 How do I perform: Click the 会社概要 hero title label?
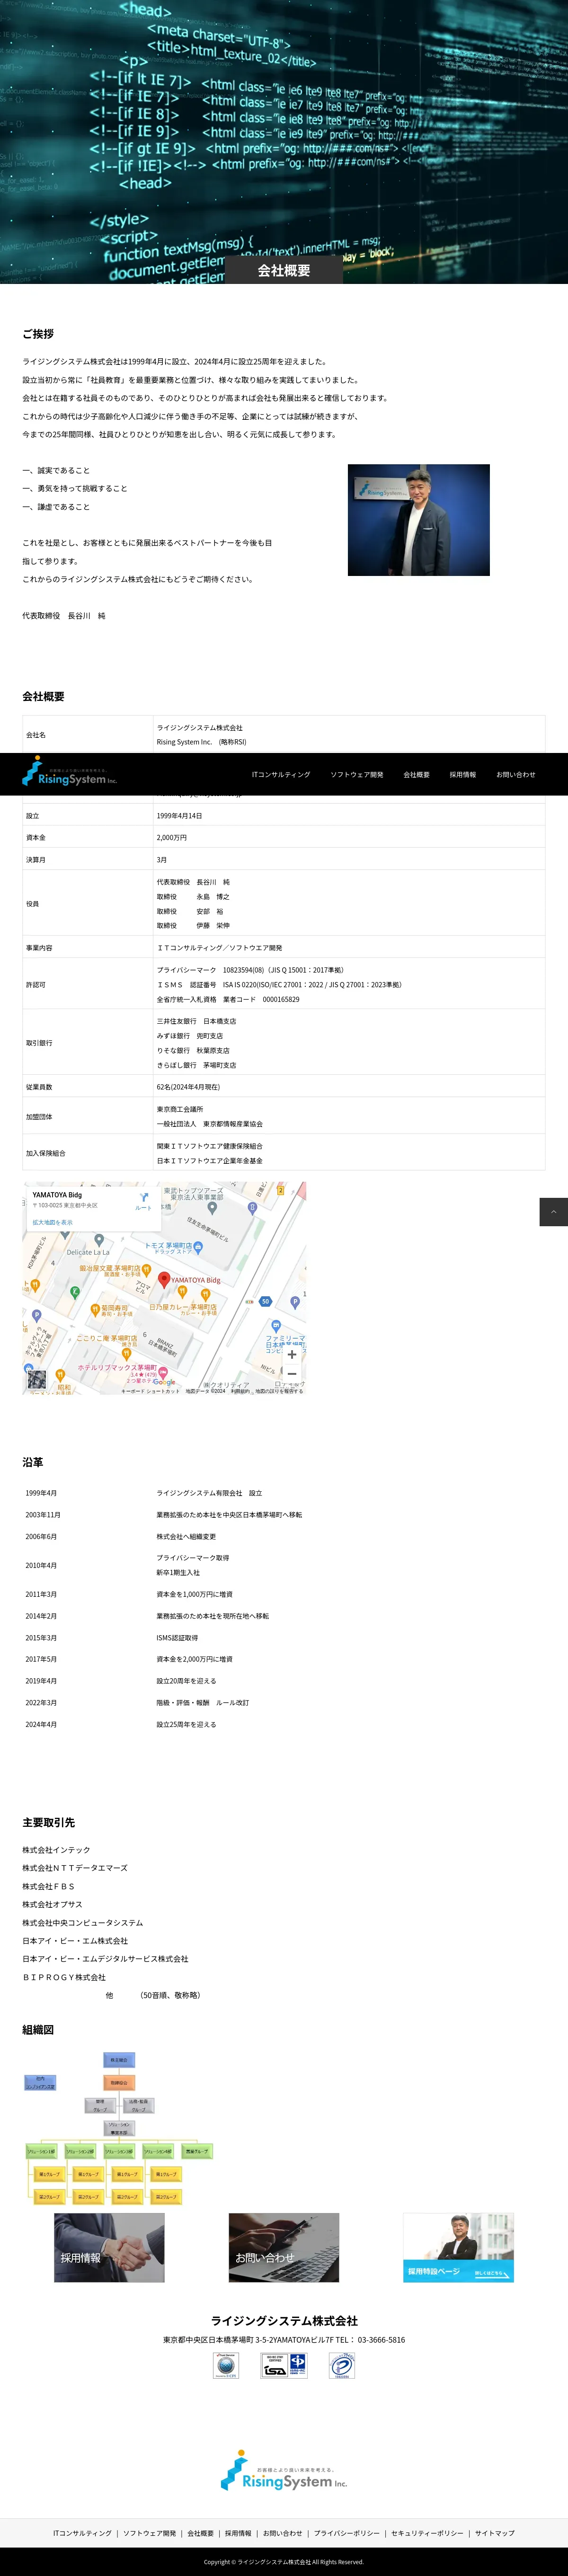click(x=284, y=270)
